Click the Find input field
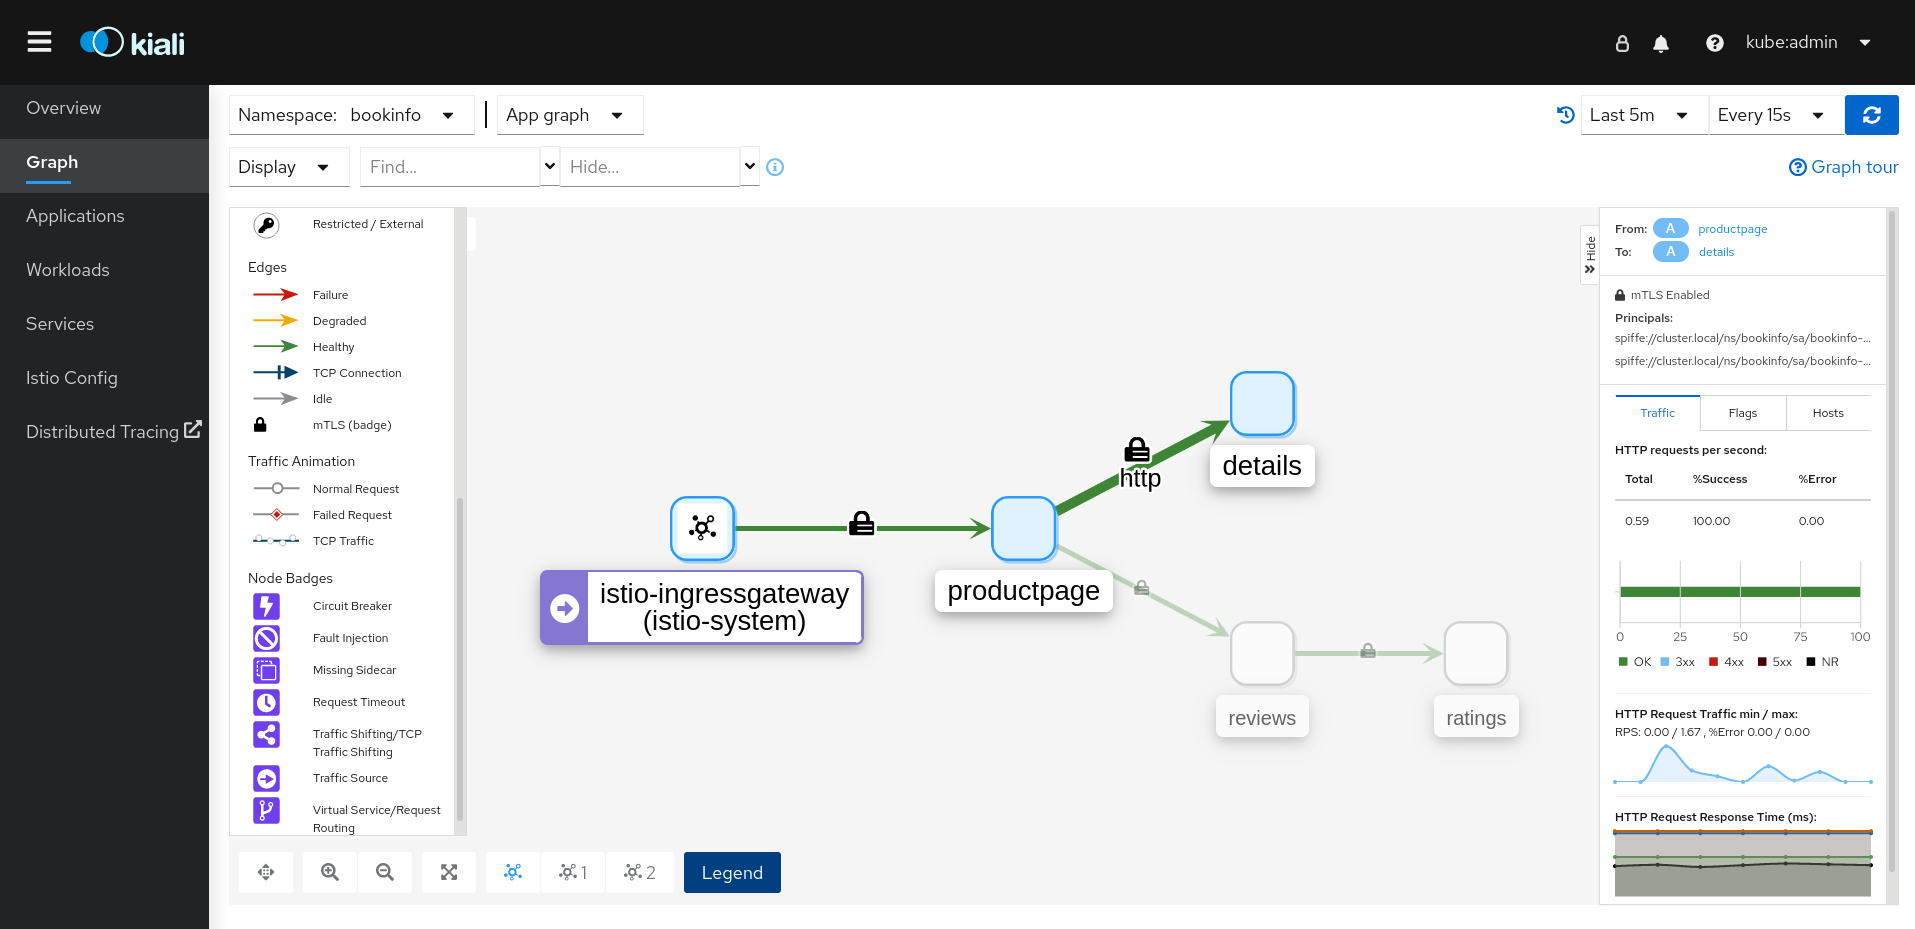Viewport: 1915px width, 929px height. click(x=449, y=167)
